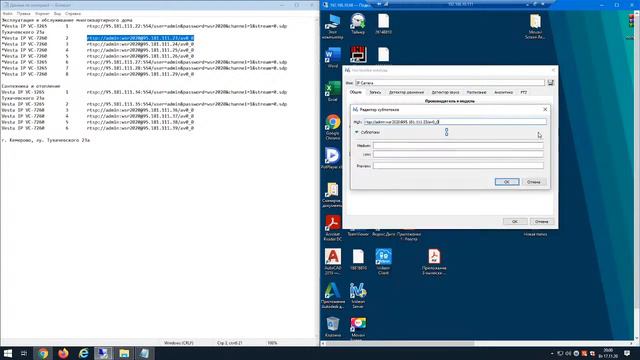Open Firefox from the local taskbar

point(63,353)
